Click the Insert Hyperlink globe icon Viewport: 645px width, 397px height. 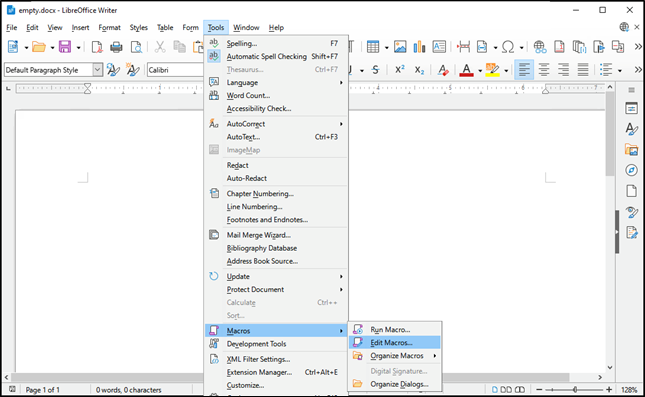(540, 47)
